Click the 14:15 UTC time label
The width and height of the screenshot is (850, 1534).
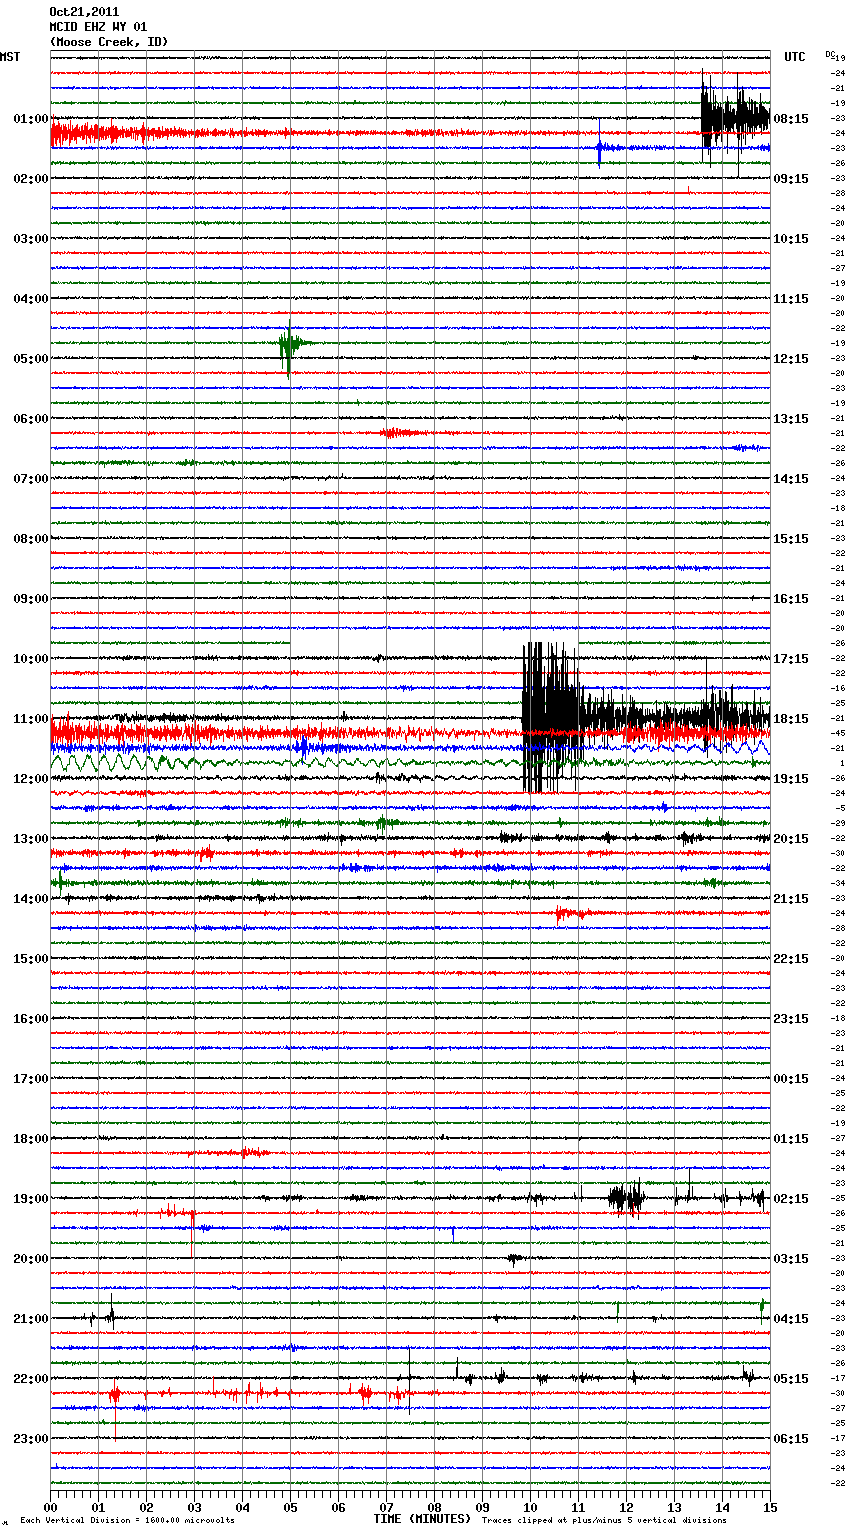tap(791, 479)
